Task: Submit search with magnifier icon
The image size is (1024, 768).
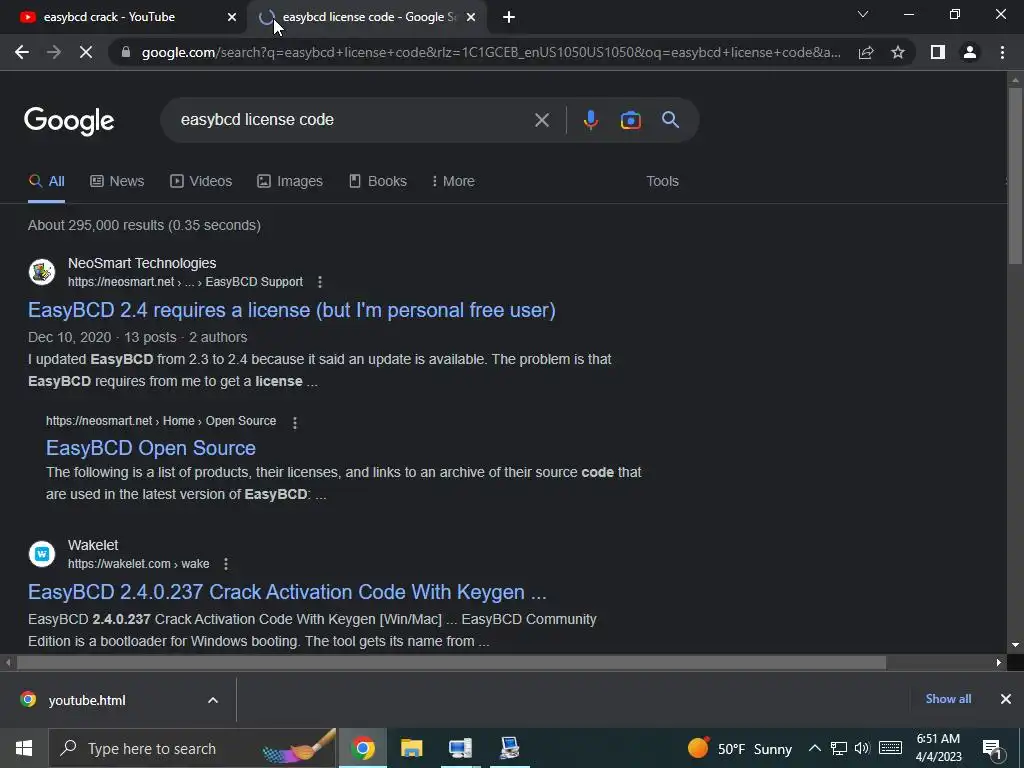Action: (x=671, y=120)
